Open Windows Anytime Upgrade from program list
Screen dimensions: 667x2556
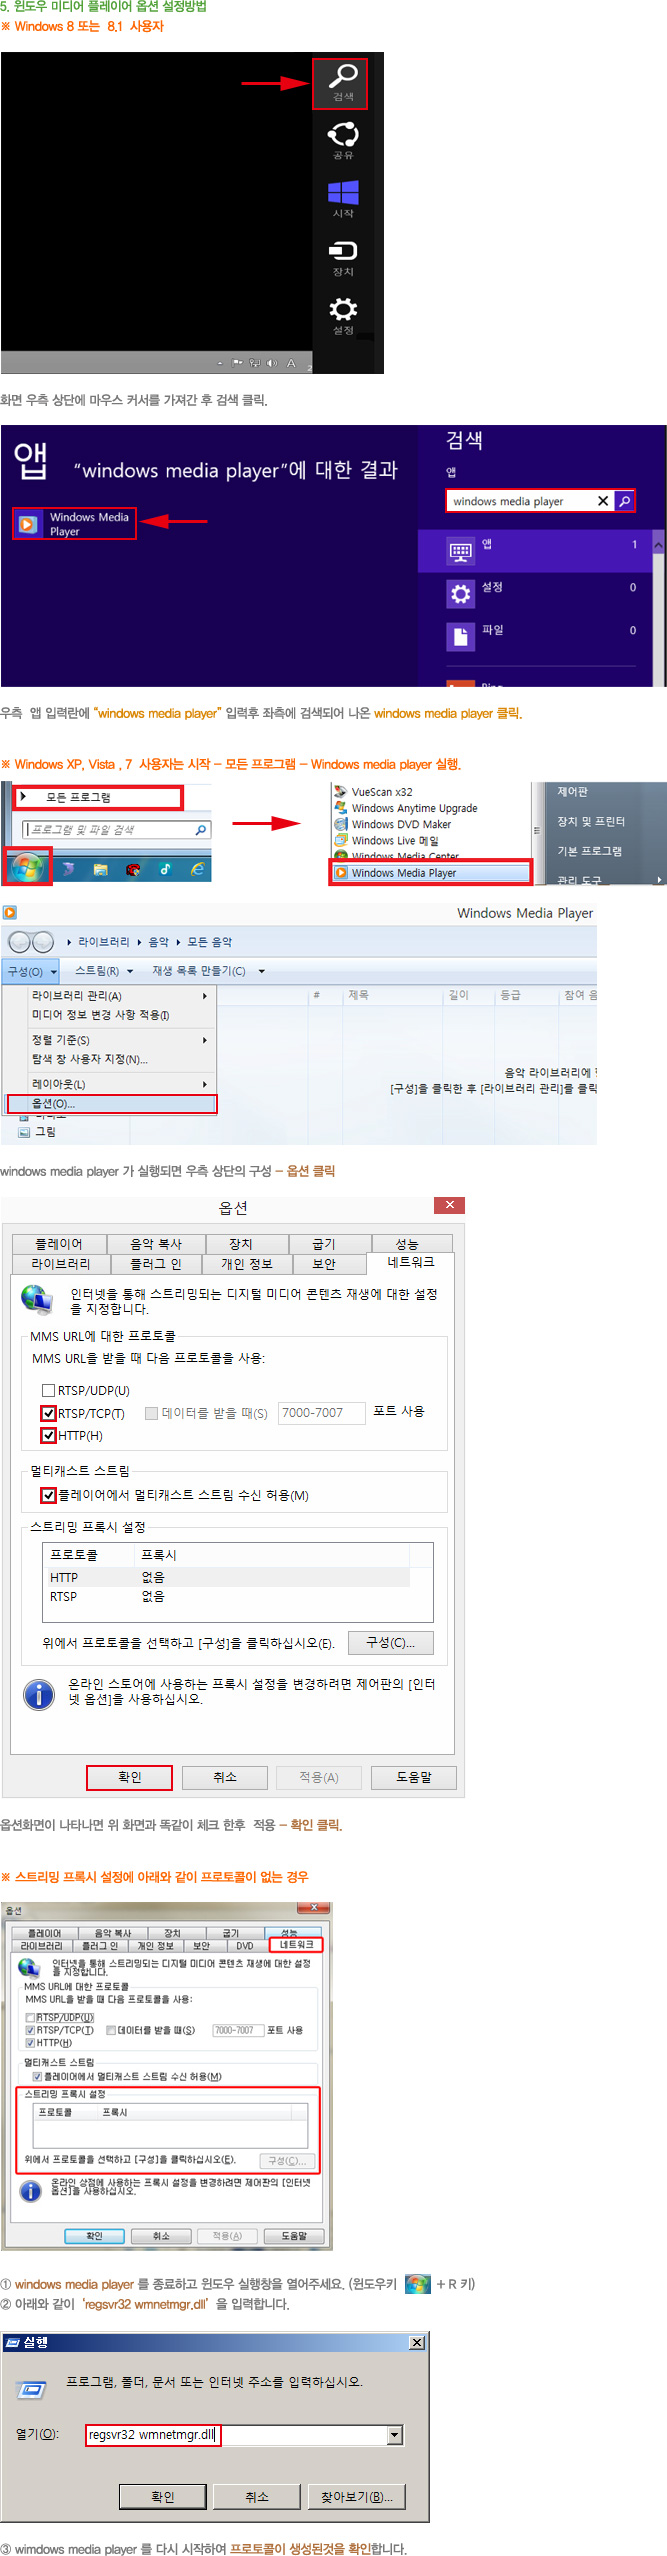pyautogui.click(x=405, y=808)
